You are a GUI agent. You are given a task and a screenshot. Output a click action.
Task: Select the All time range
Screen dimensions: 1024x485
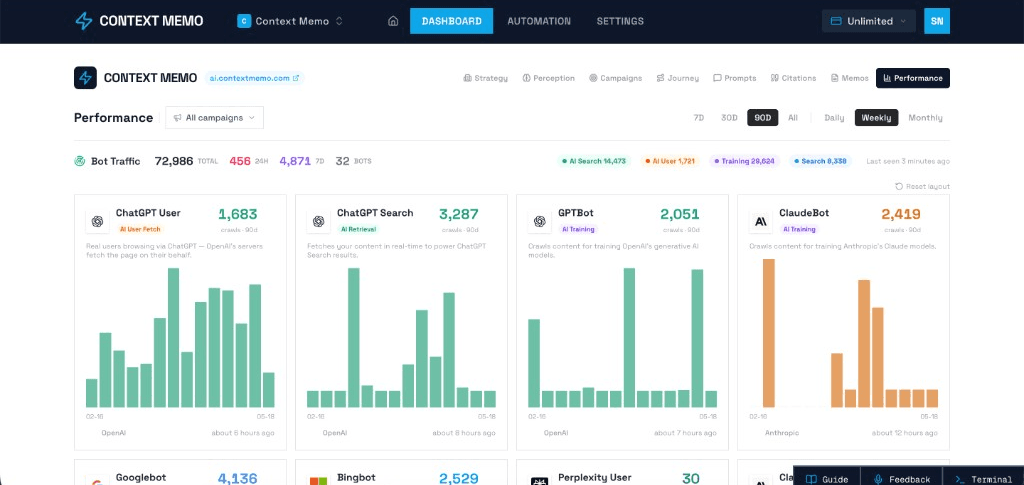[792, 117]
